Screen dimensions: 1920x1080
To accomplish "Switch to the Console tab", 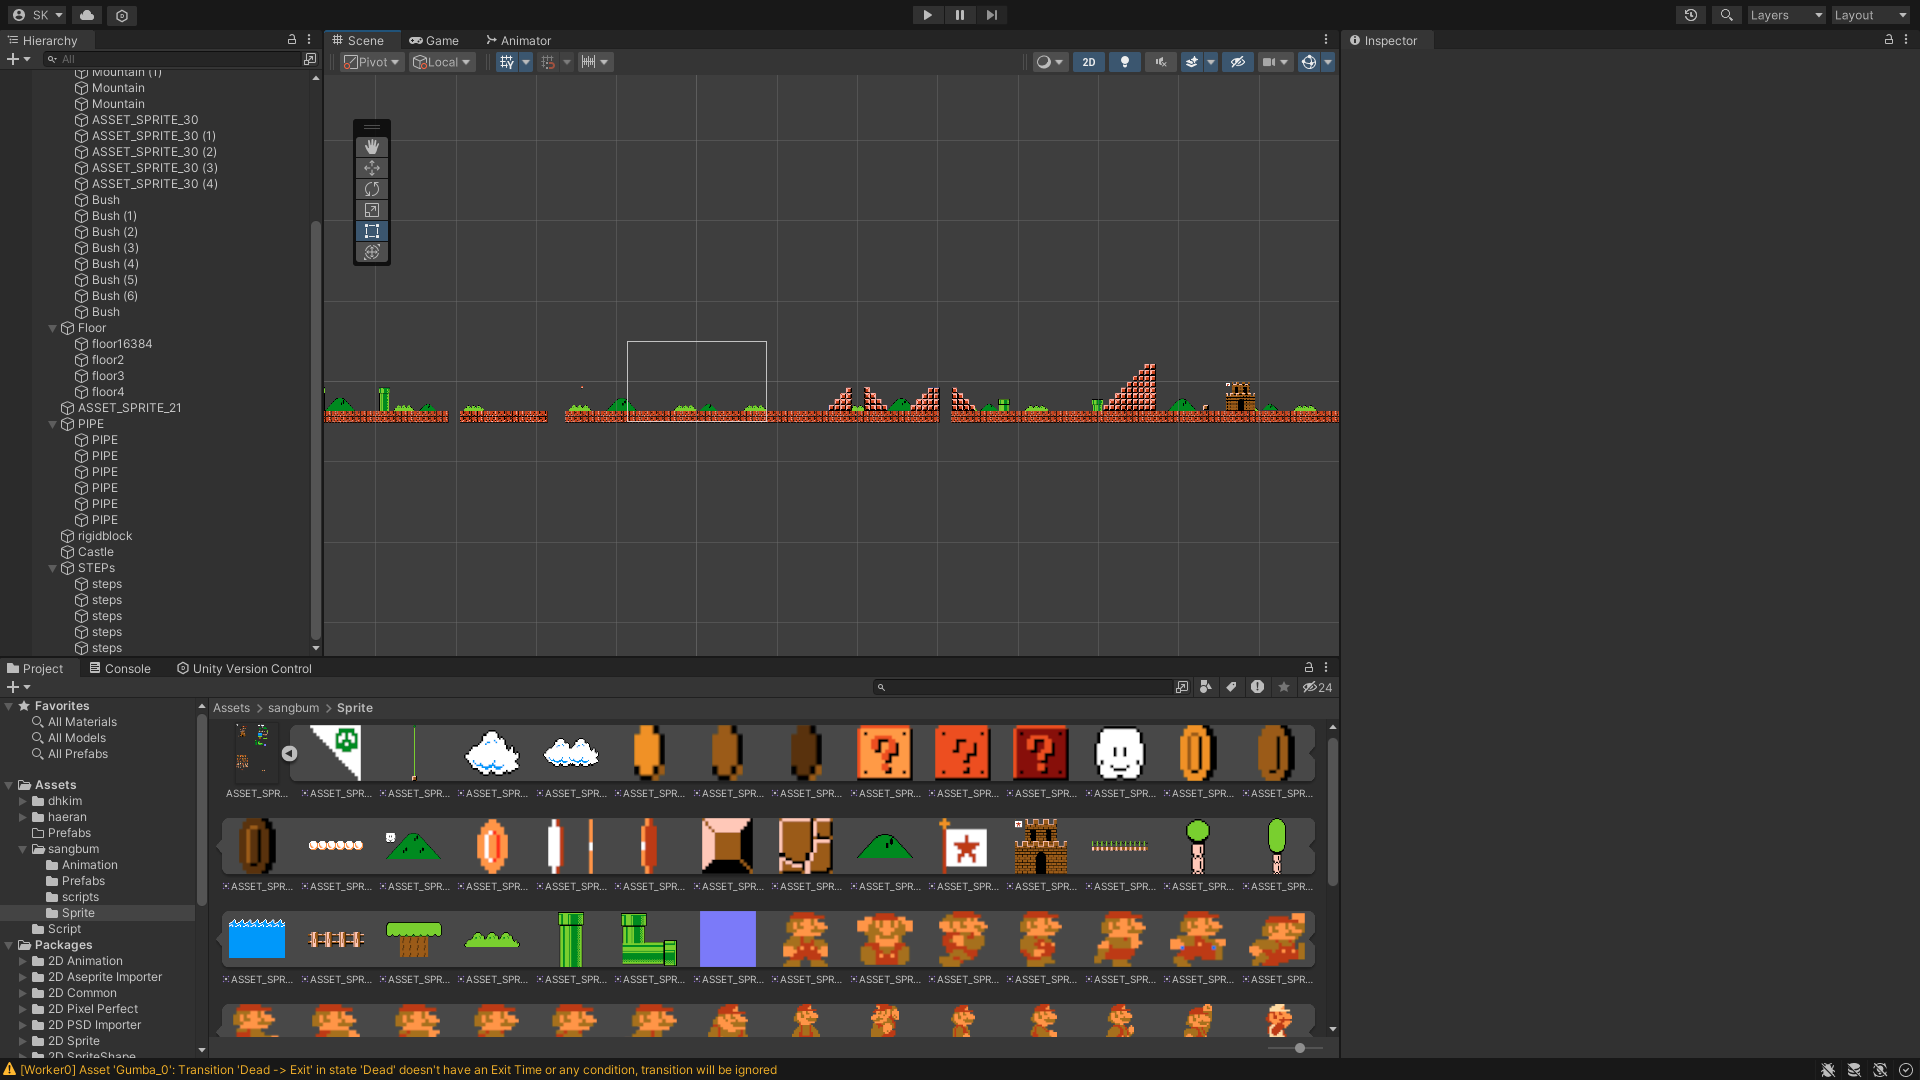I will tap(120, 668).
